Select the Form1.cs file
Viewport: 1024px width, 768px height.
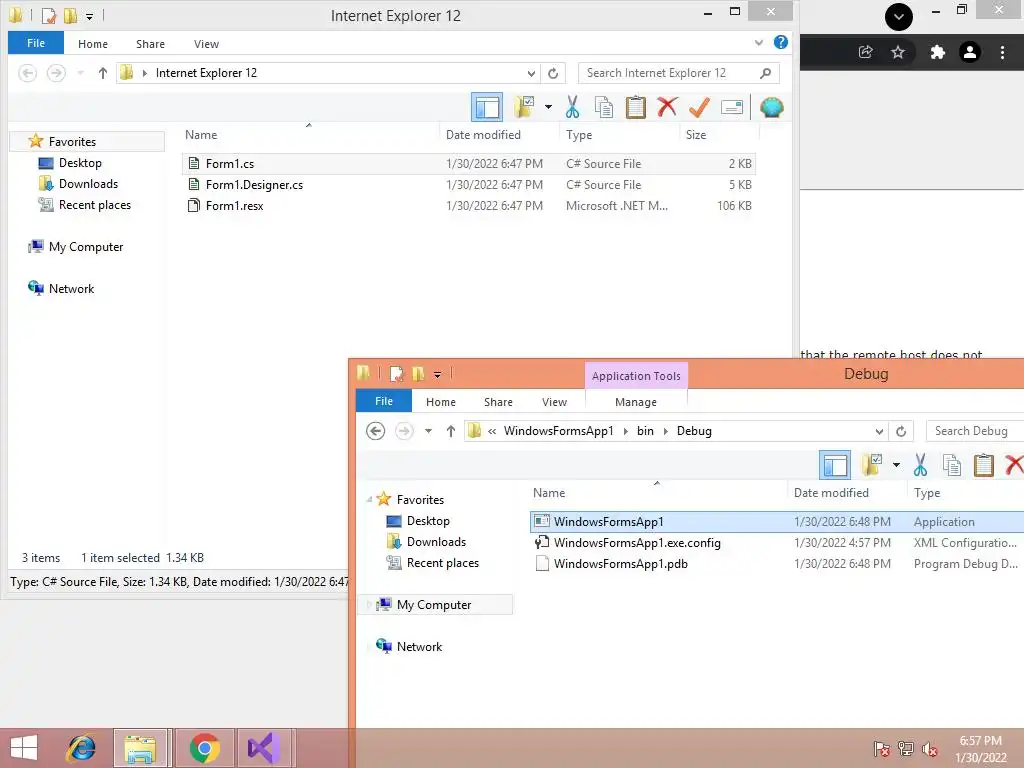tap(469, 164)
